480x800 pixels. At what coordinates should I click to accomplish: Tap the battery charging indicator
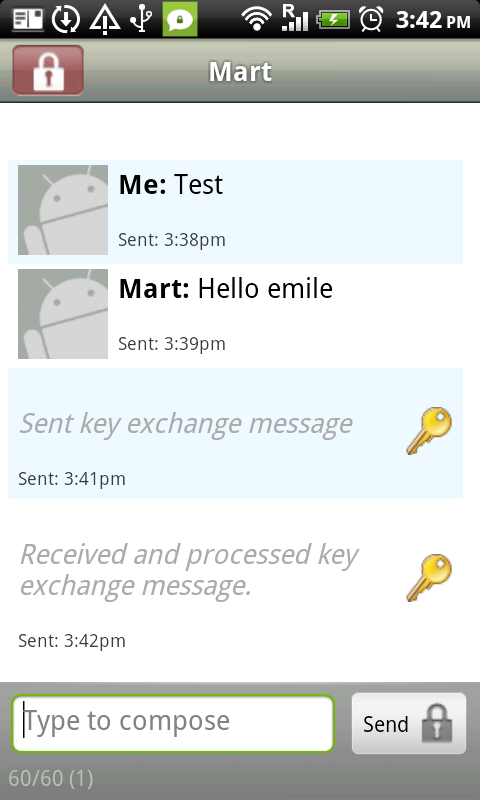(333, 20)
